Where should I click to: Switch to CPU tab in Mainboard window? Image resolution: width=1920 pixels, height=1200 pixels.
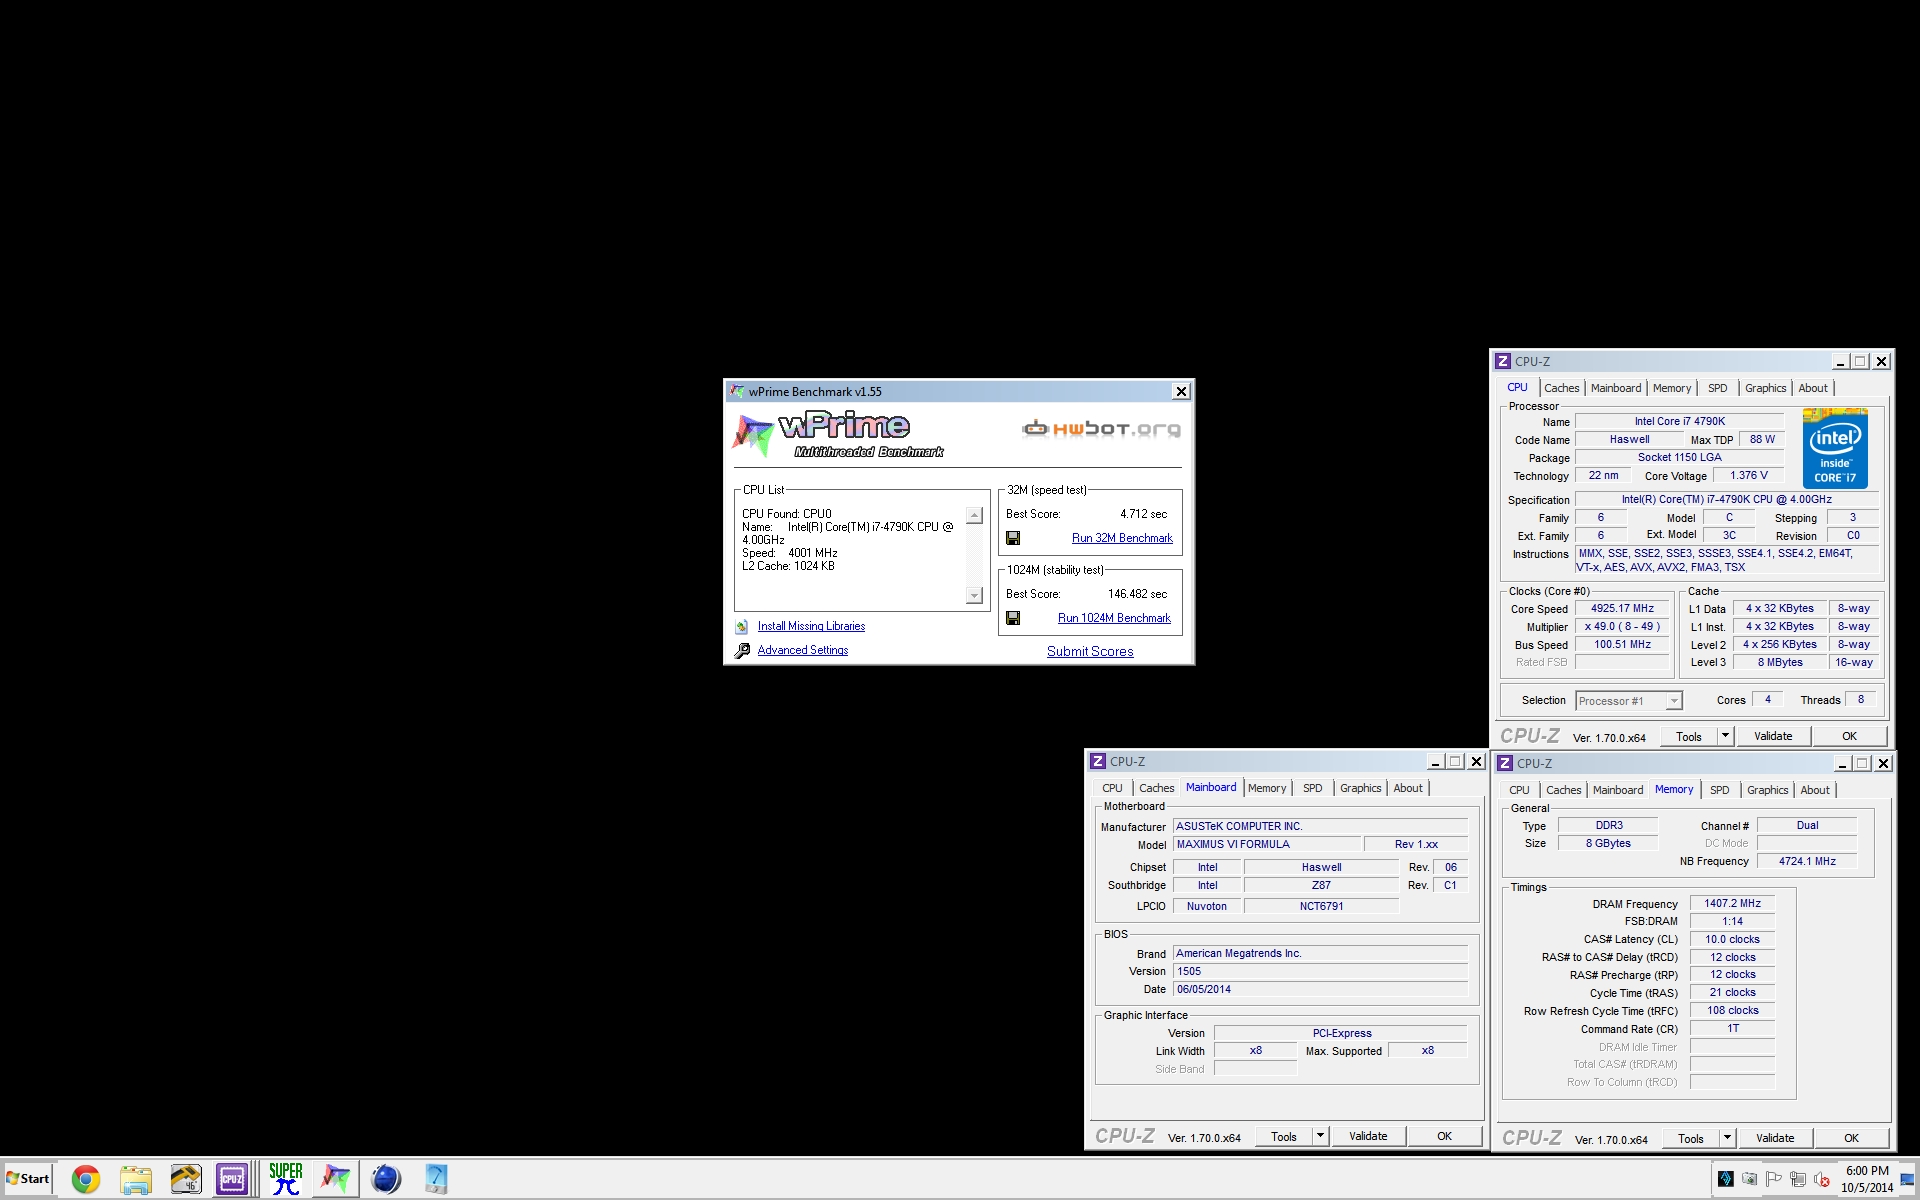point(1112,788)
